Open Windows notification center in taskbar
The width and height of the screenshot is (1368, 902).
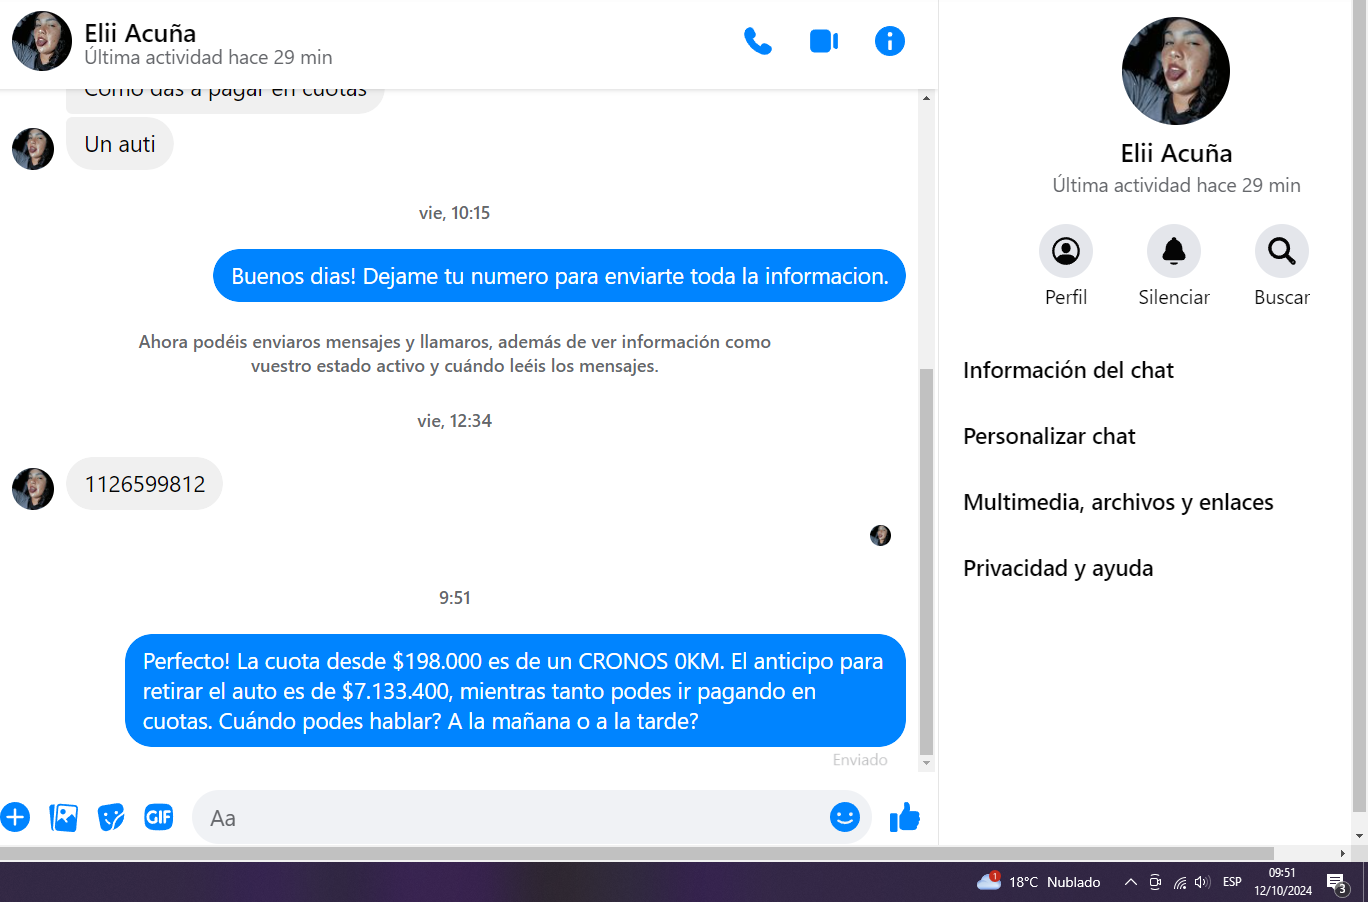(1337, 882)
